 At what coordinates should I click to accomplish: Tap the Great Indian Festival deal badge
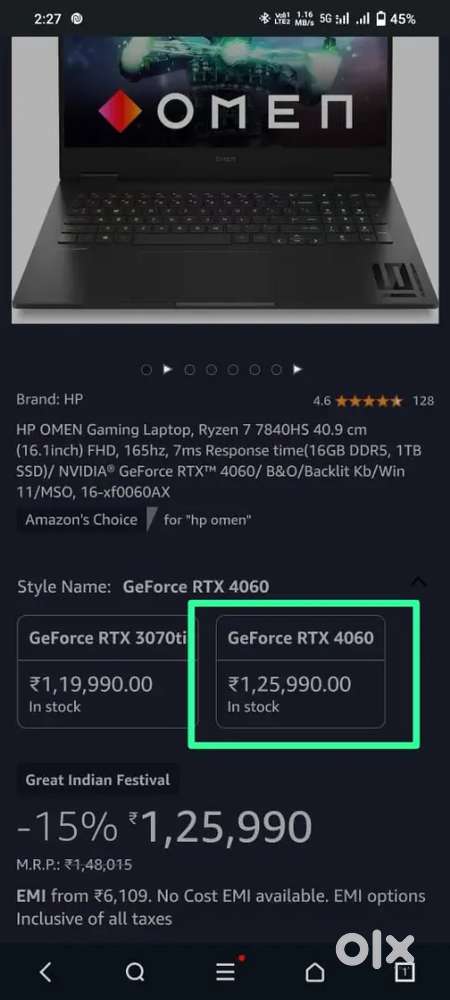tap(98, 779)
